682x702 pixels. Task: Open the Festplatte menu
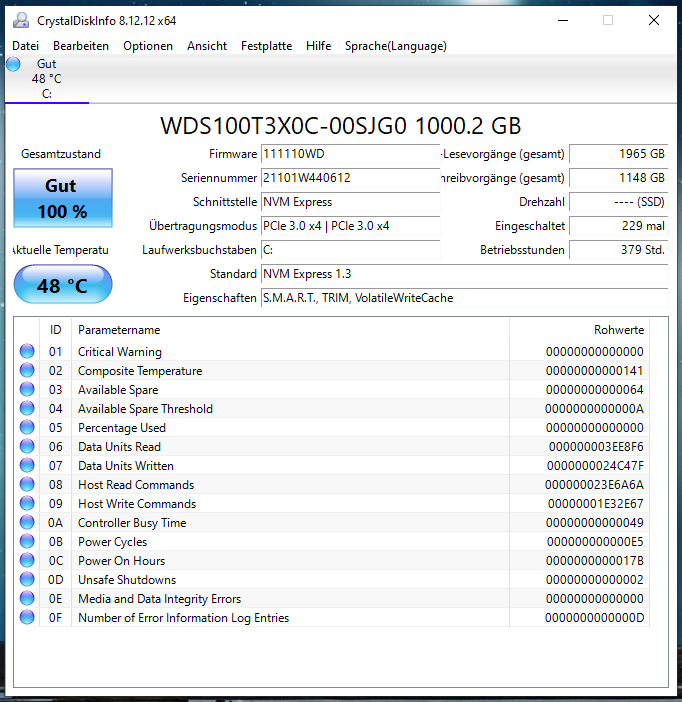pos(266,46)
